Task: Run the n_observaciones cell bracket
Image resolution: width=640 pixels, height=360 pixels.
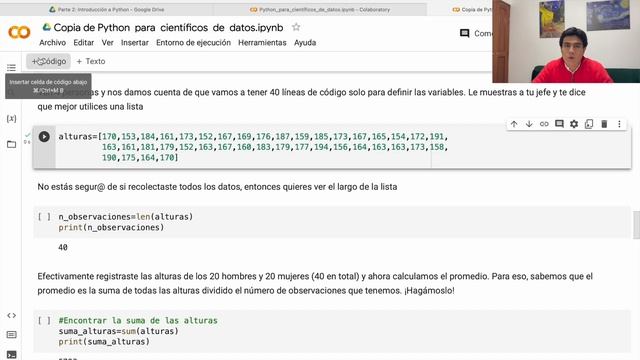Action: point(44,216)
